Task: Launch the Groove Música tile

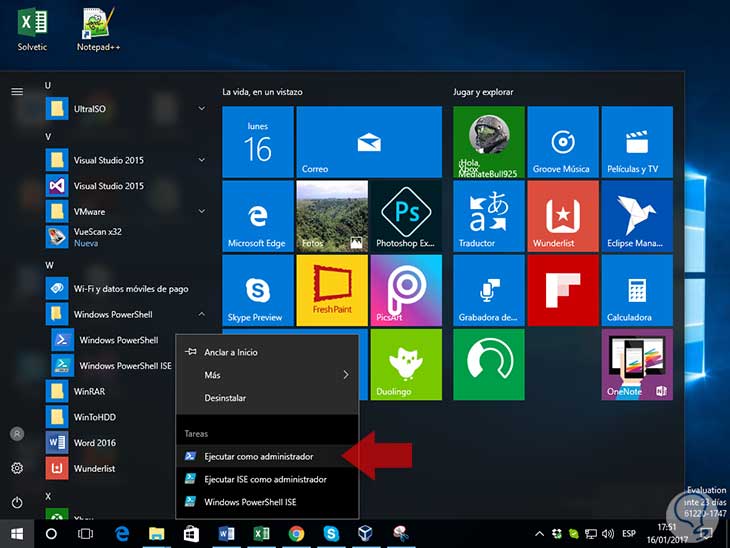Action: pyautogui.click(x=563, y=142)
